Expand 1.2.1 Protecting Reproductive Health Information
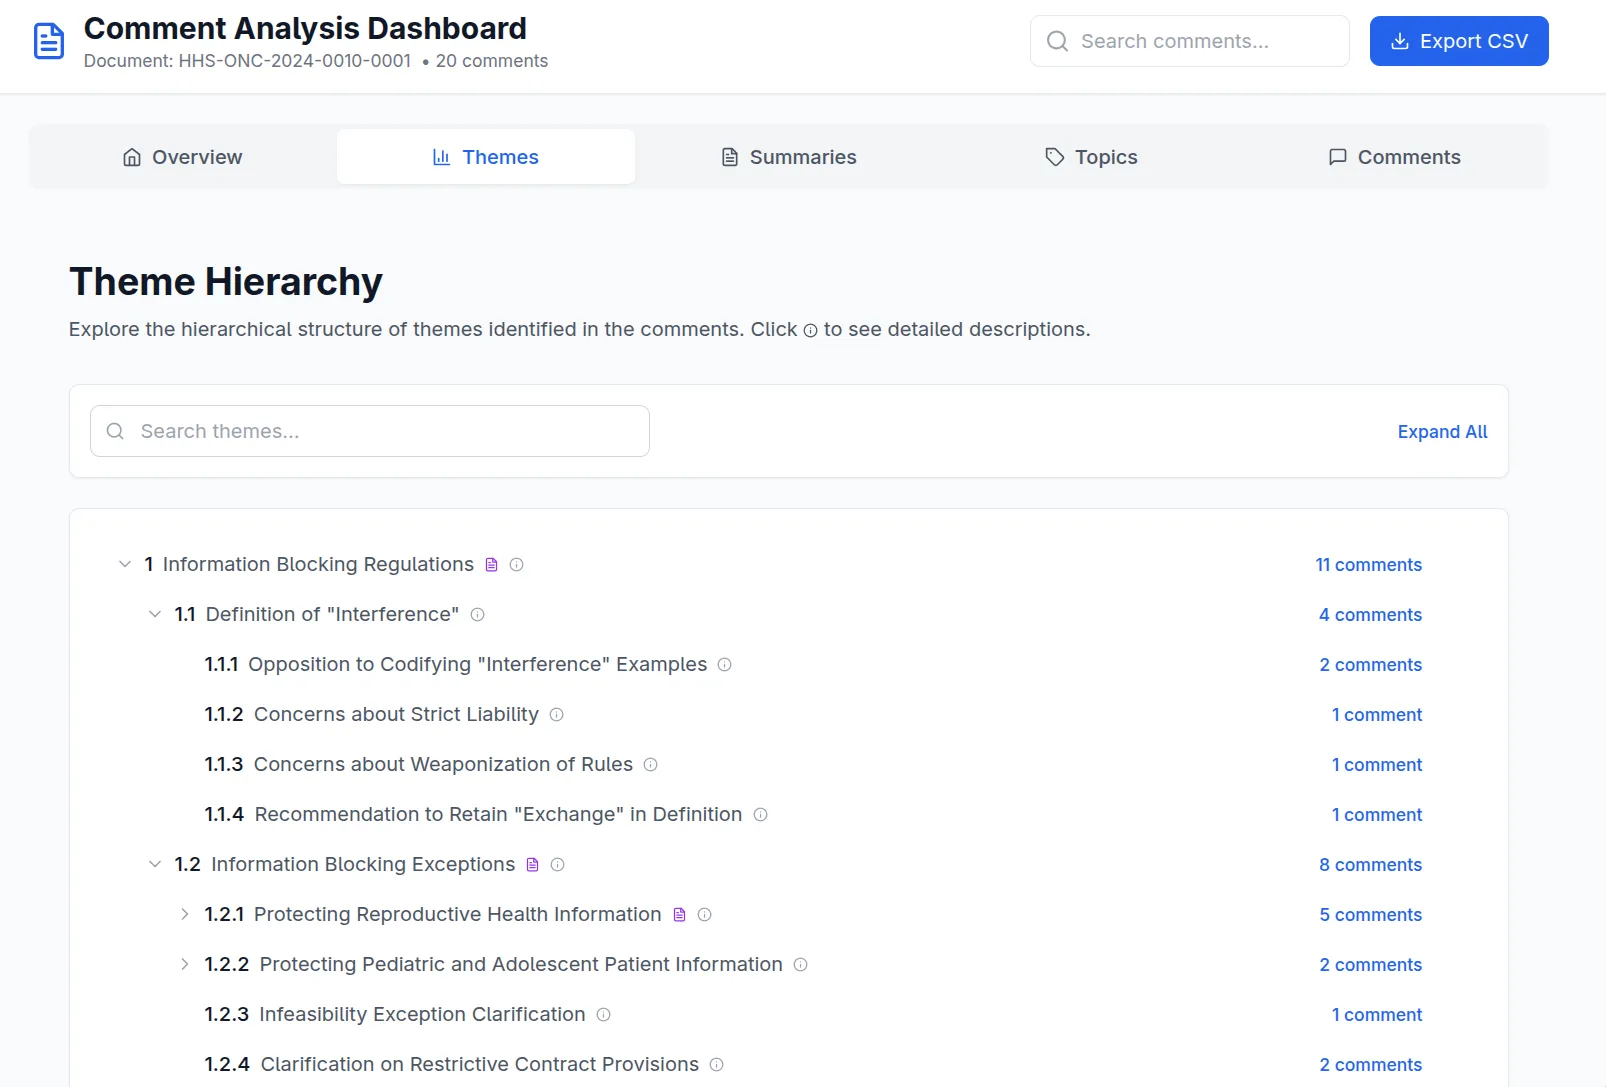 (x=185, y=914)
